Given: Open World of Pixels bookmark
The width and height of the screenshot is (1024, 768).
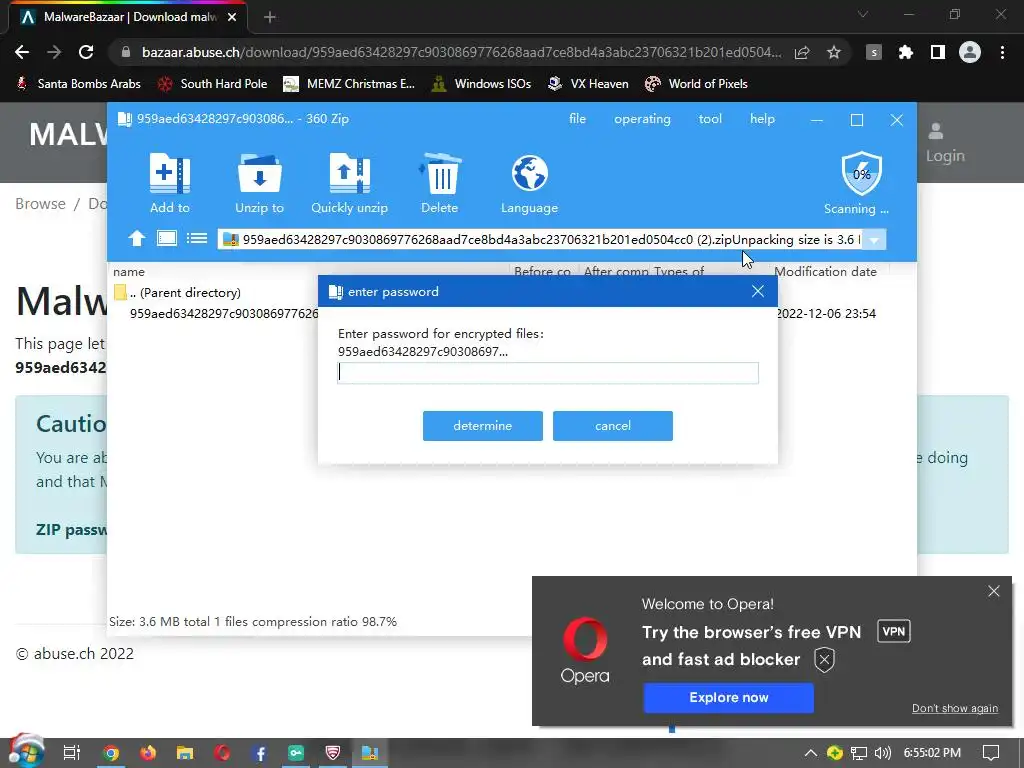Looking at the screenshot, I should pyautogui.click(x=696, y=84).
